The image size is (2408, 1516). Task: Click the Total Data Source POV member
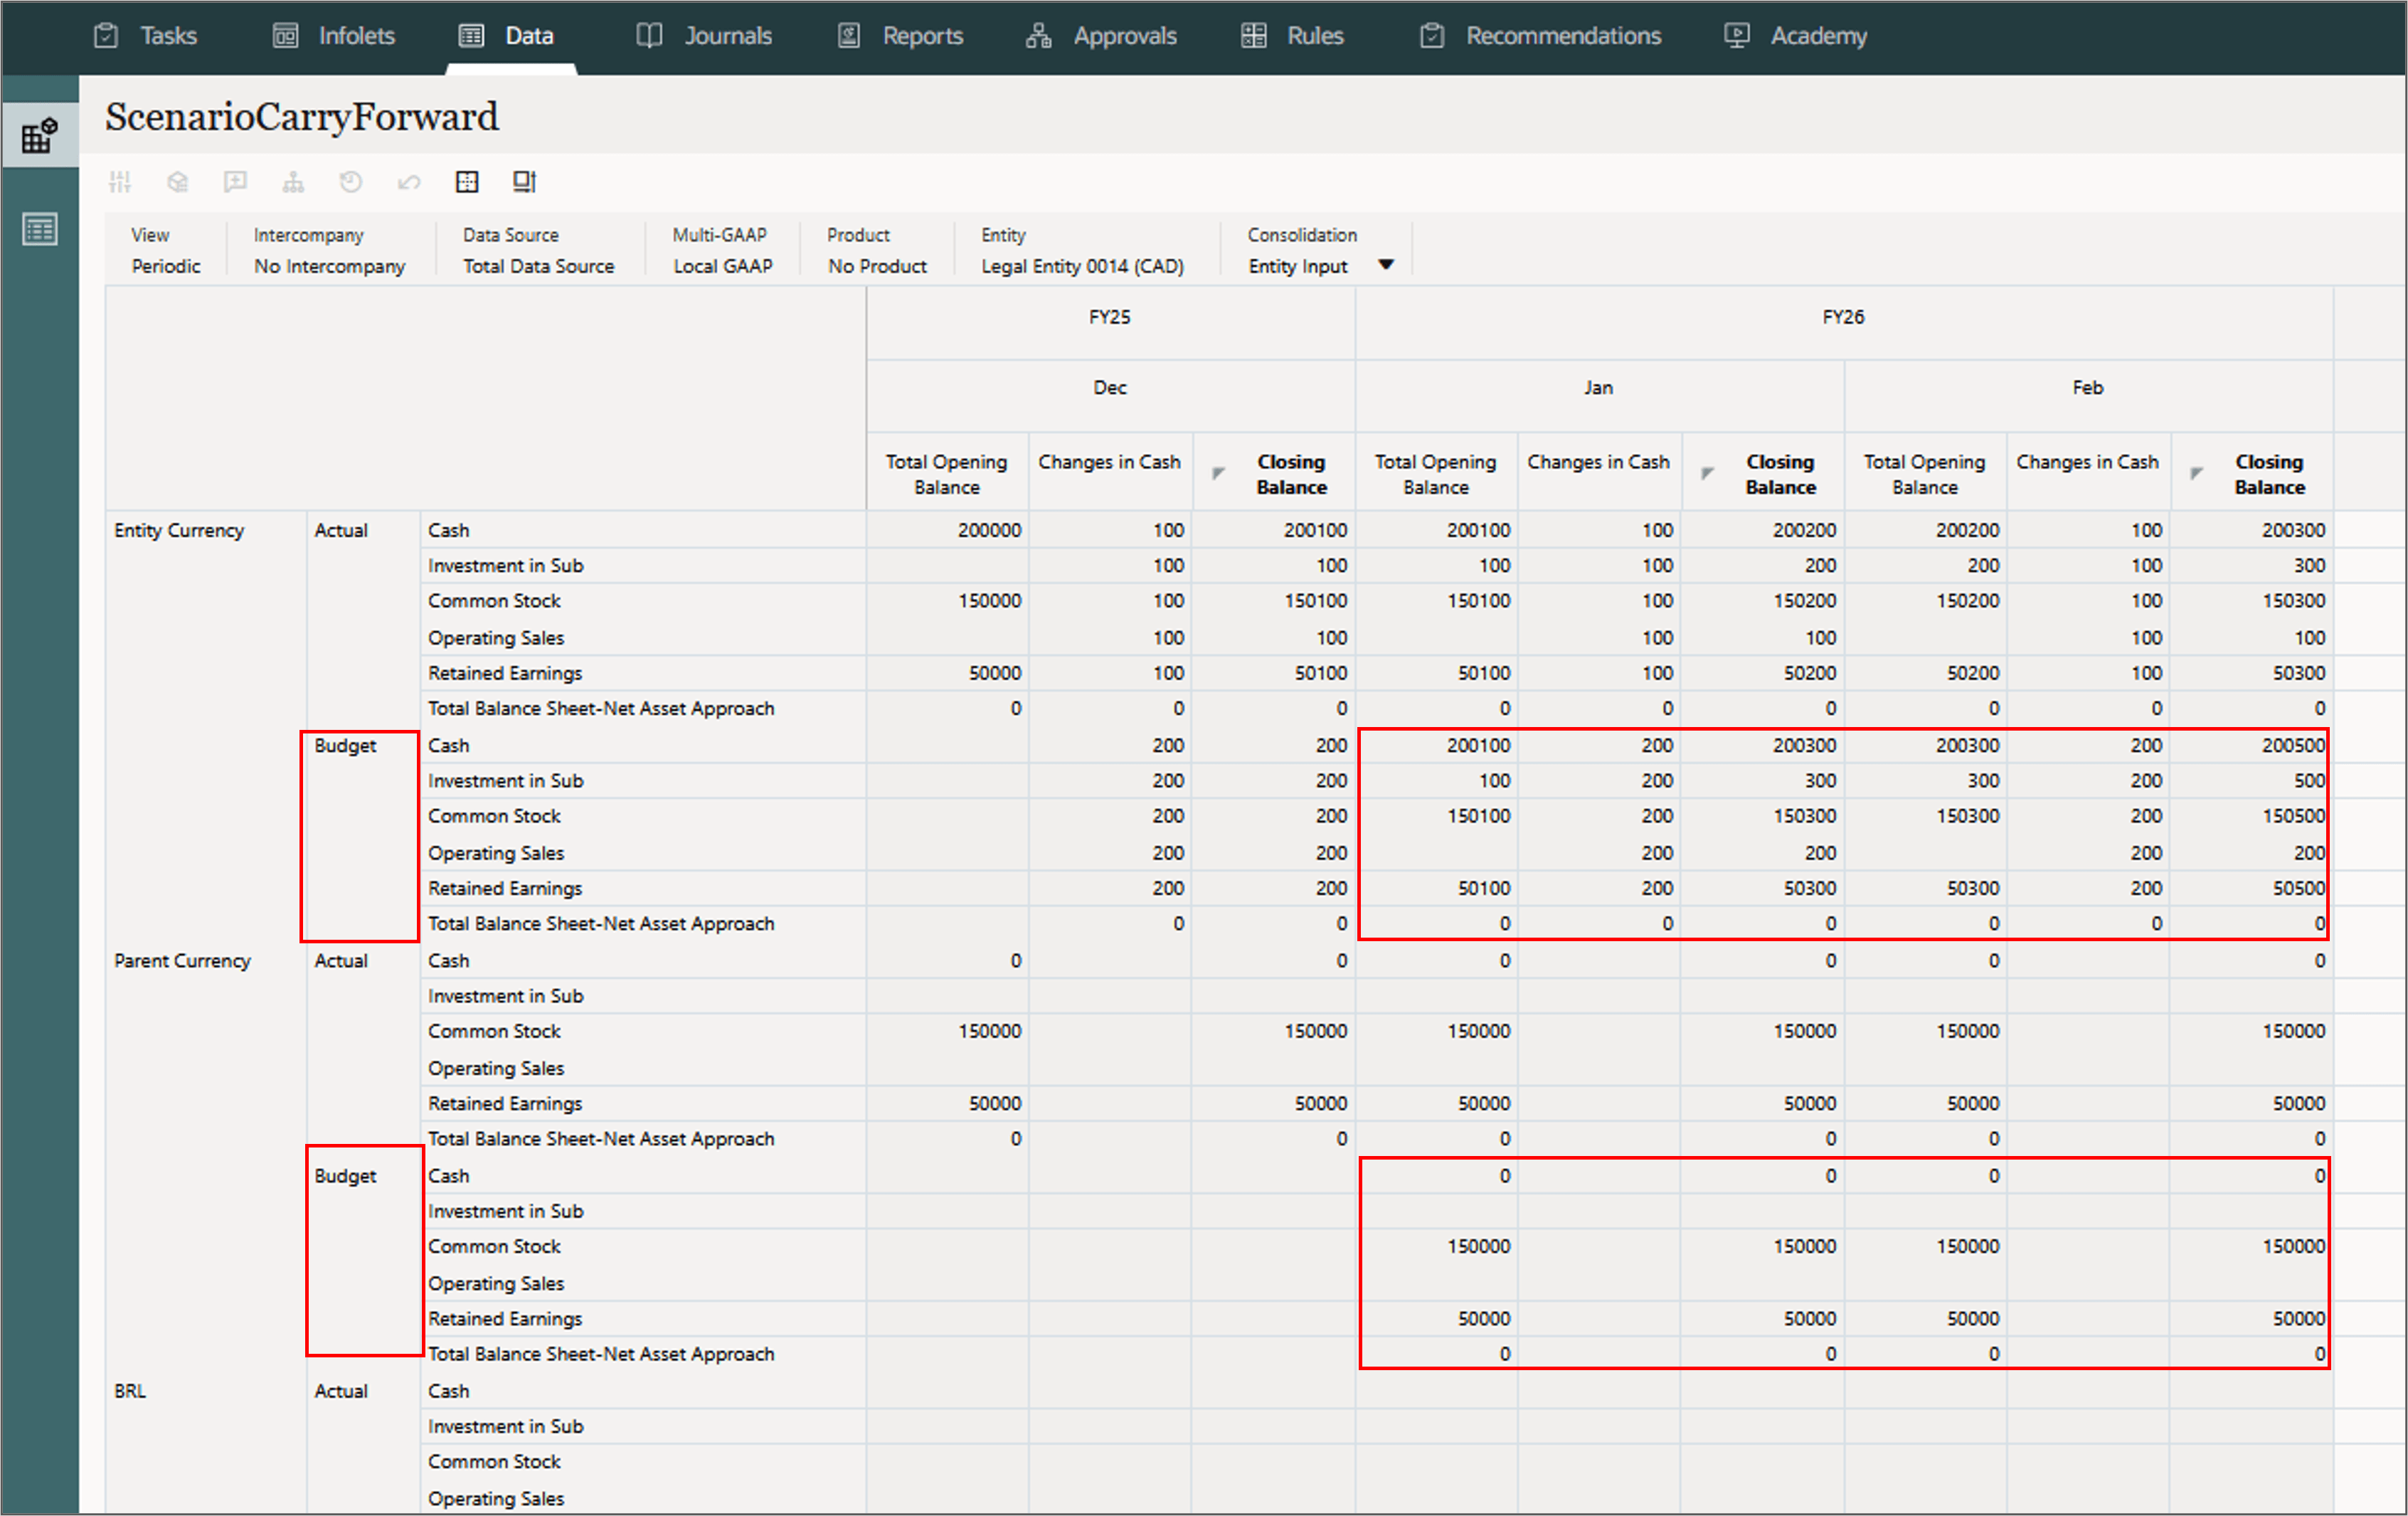click(x=538, y=266)
